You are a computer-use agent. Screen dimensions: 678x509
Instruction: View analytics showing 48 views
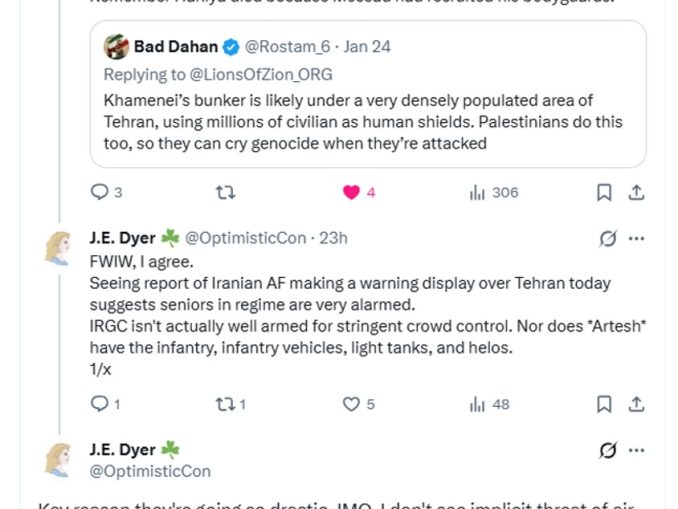pos(477,404)
